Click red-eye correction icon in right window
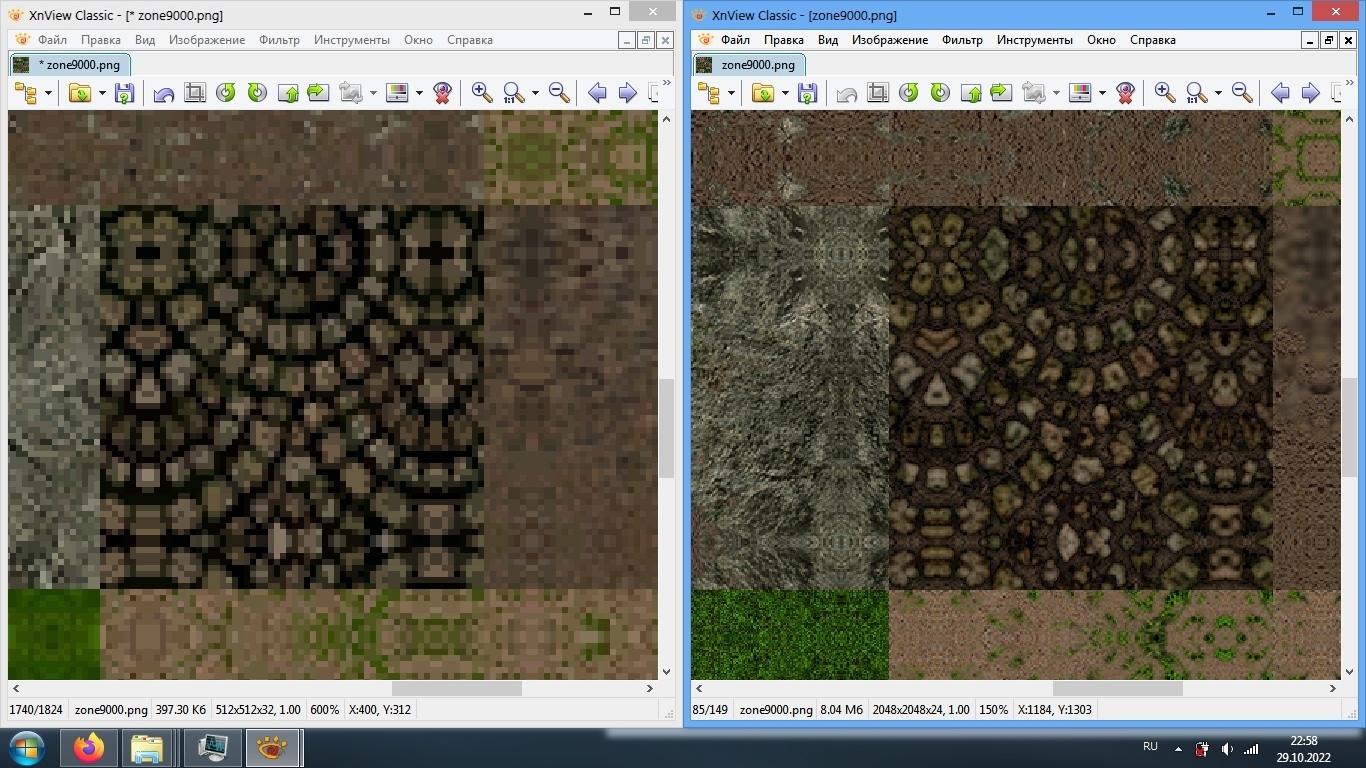 (x=1126, y=93)
